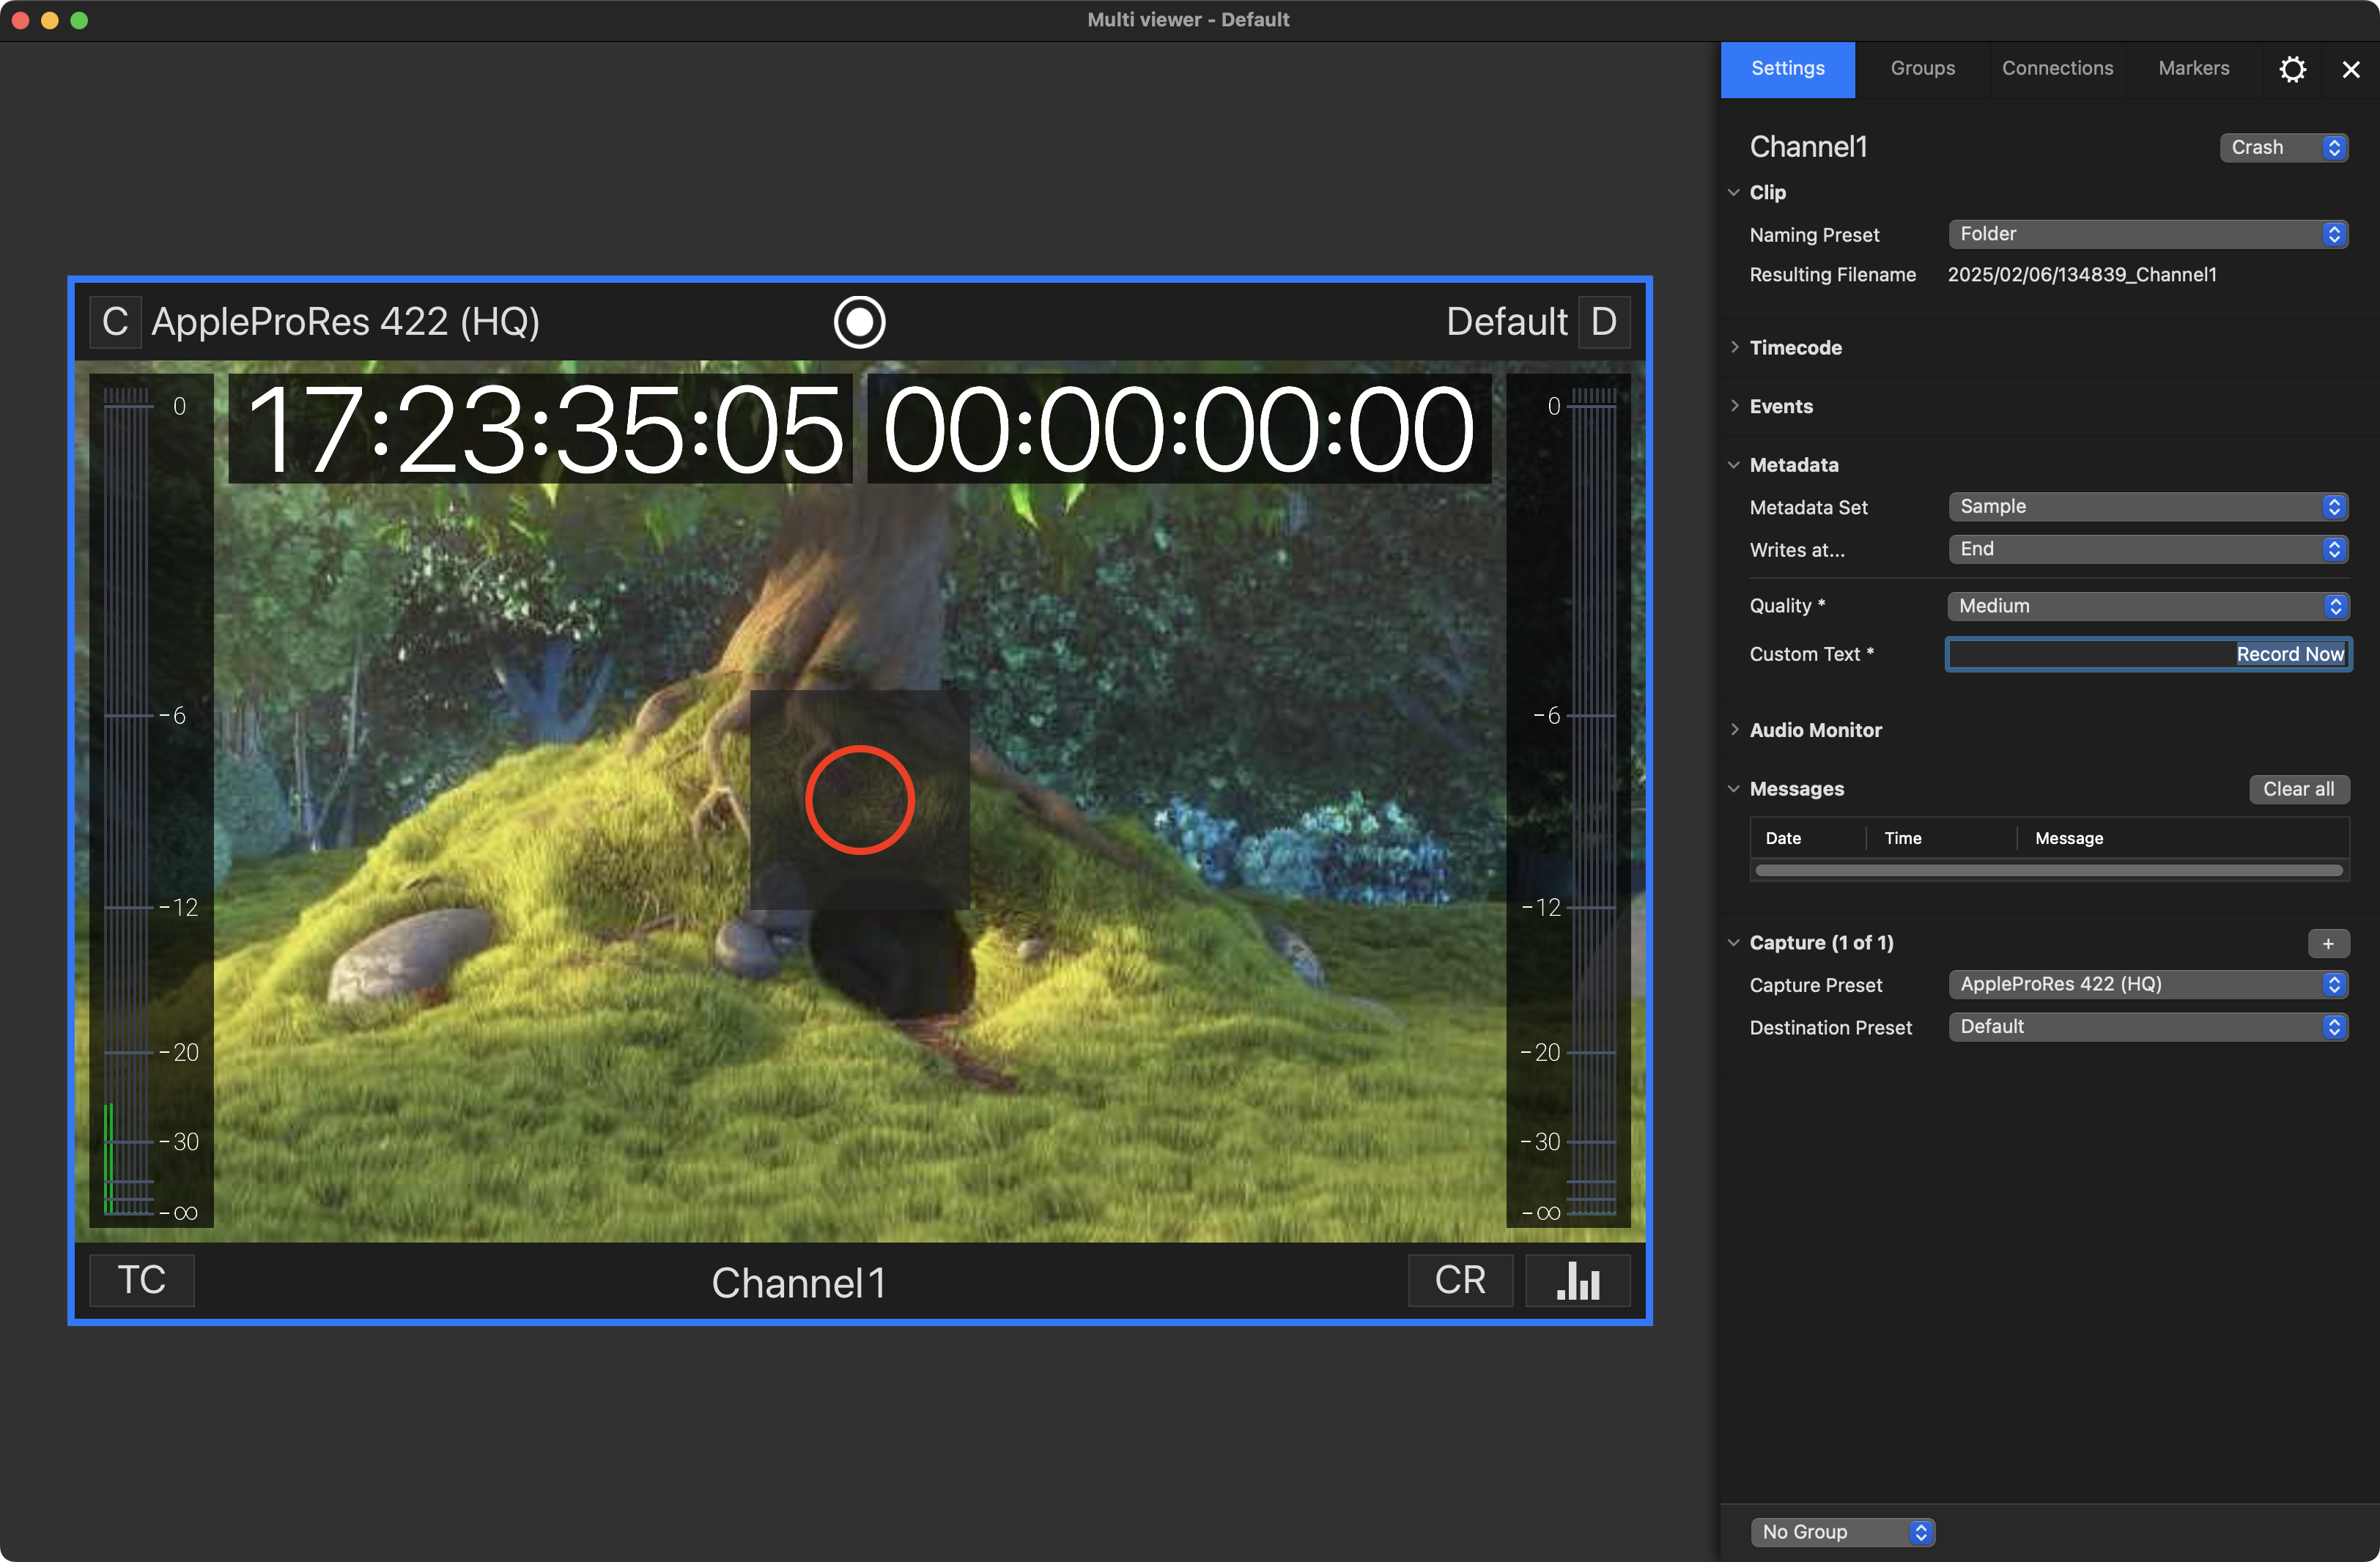The height and width of the screenshot is (1562, 2380).
Task: Expand the Events section
Action: 1734,406
